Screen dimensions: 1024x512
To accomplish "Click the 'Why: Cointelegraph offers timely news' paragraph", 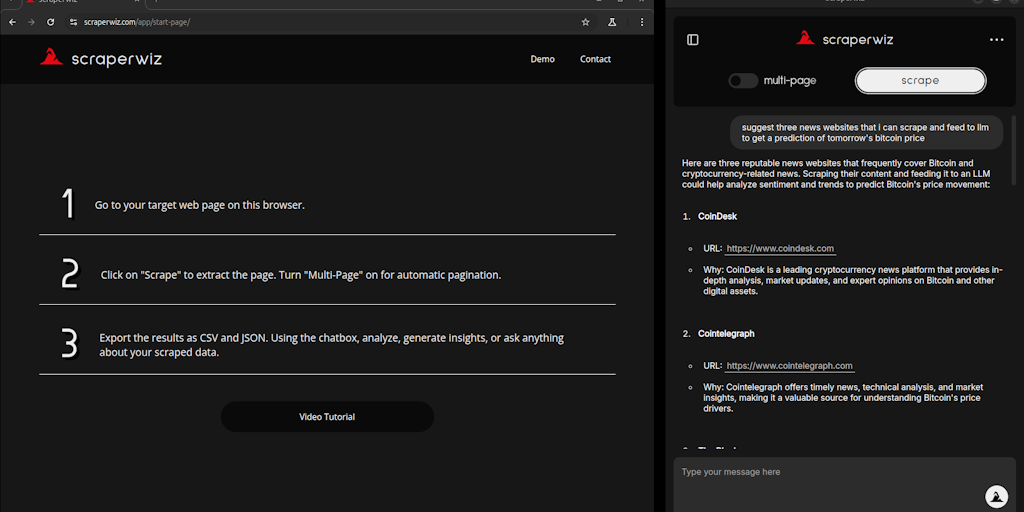I will 842,398.
